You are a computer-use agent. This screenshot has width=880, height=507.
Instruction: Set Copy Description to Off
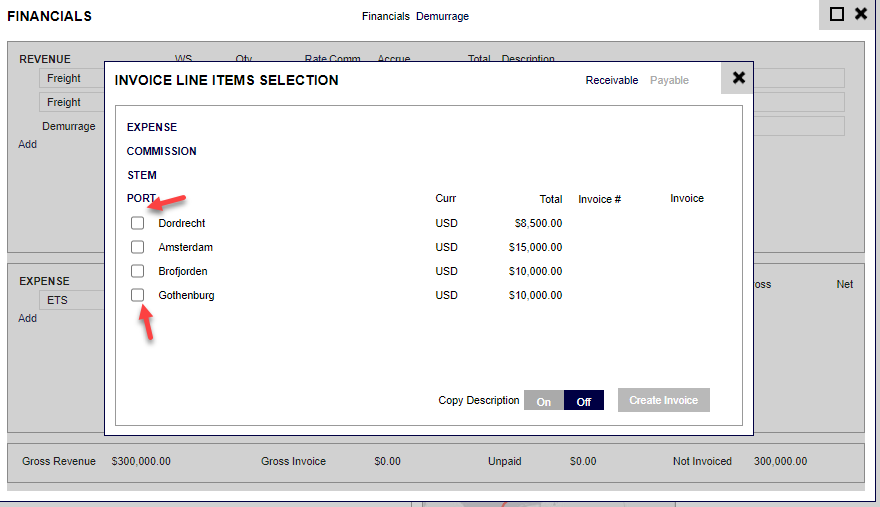pyautogui.click(x=584, y=401)
